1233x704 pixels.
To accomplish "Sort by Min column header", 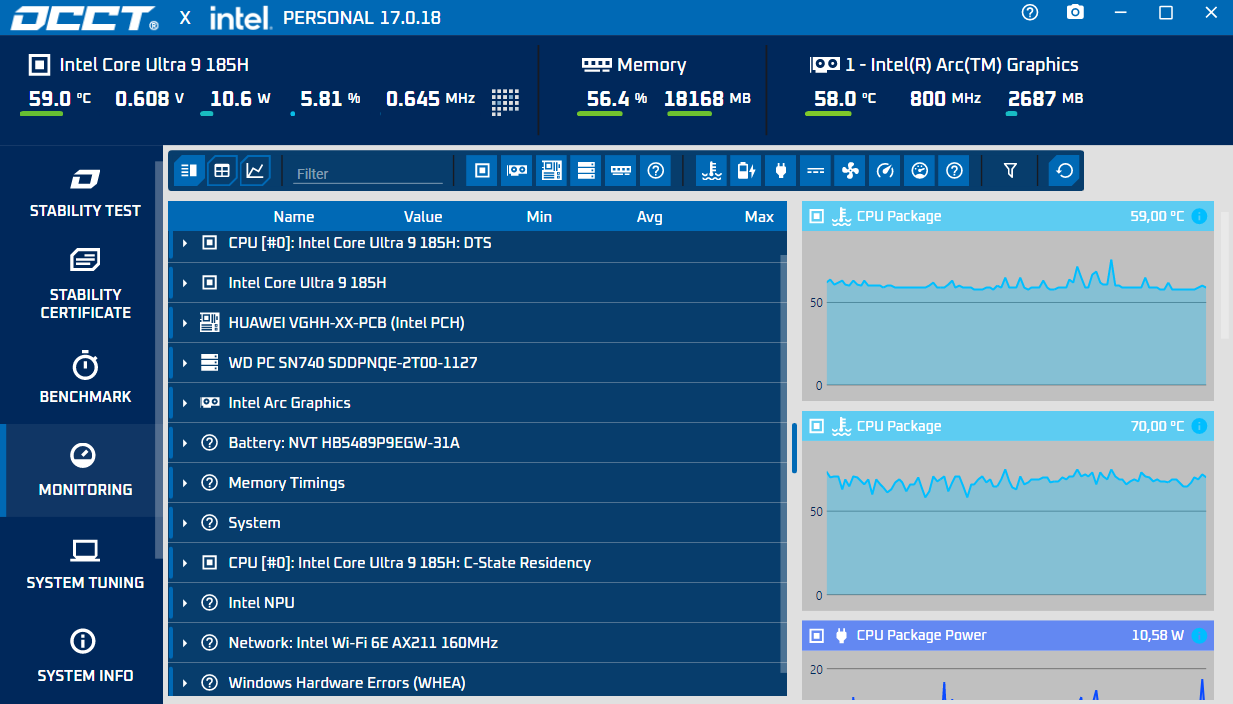I will (539, 216).
